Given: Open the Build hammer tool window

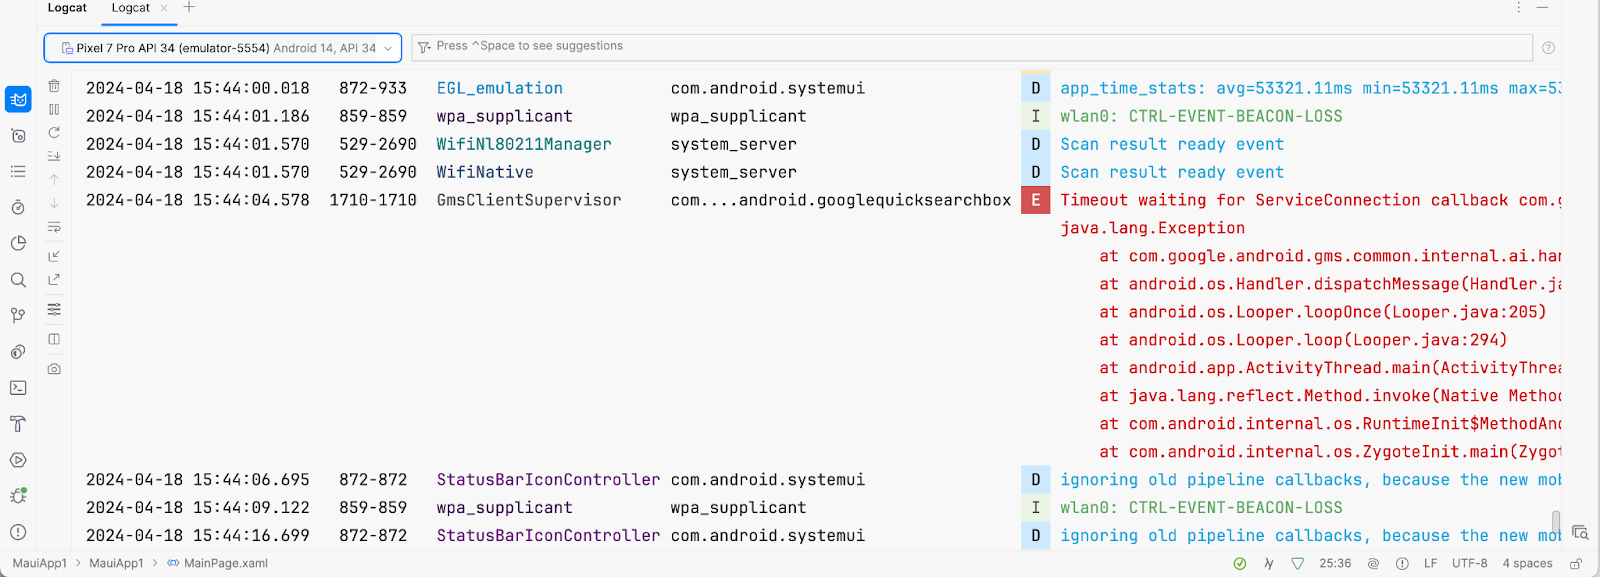Looking at the screenshot, I should 18,424.
